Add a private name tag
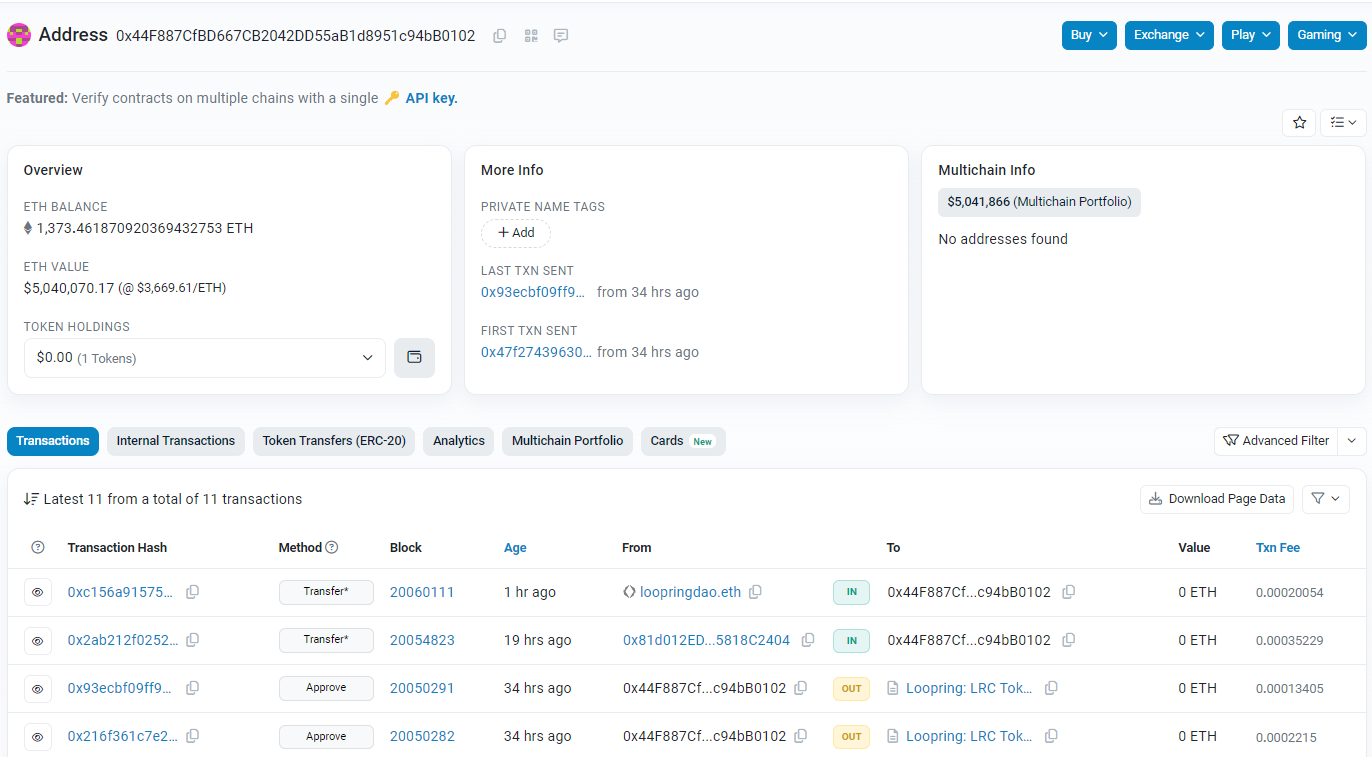The width and height of the screenshot is (1372, 757). click(x=516, y=233)
